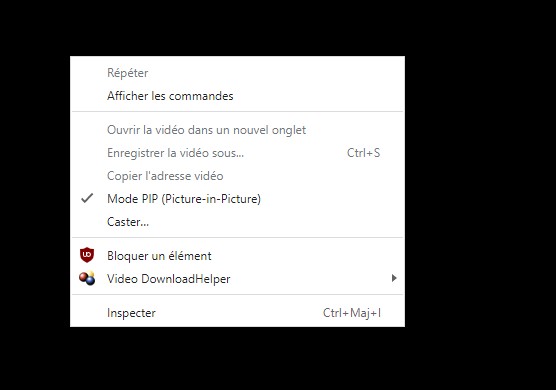Dismiss menu via black area left of it
The height and width of the screenshot is (390, 556).
[35, 191]
